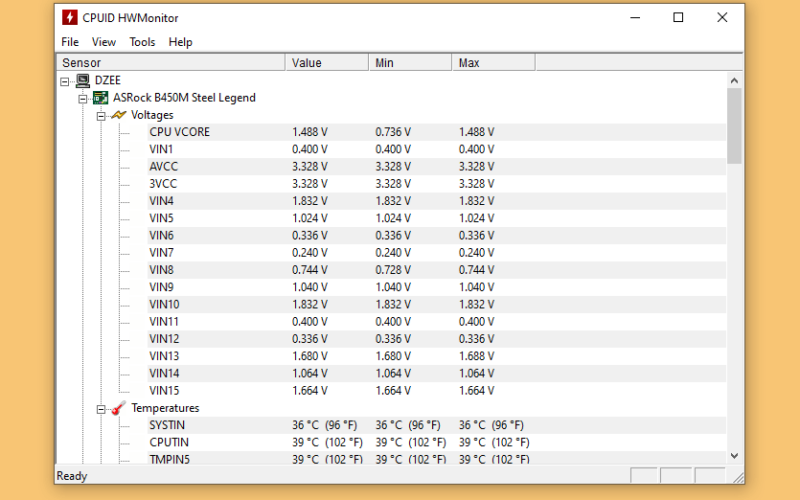The image size is (800, 500).
Task: Open the View menu
Action: [104, 42]
